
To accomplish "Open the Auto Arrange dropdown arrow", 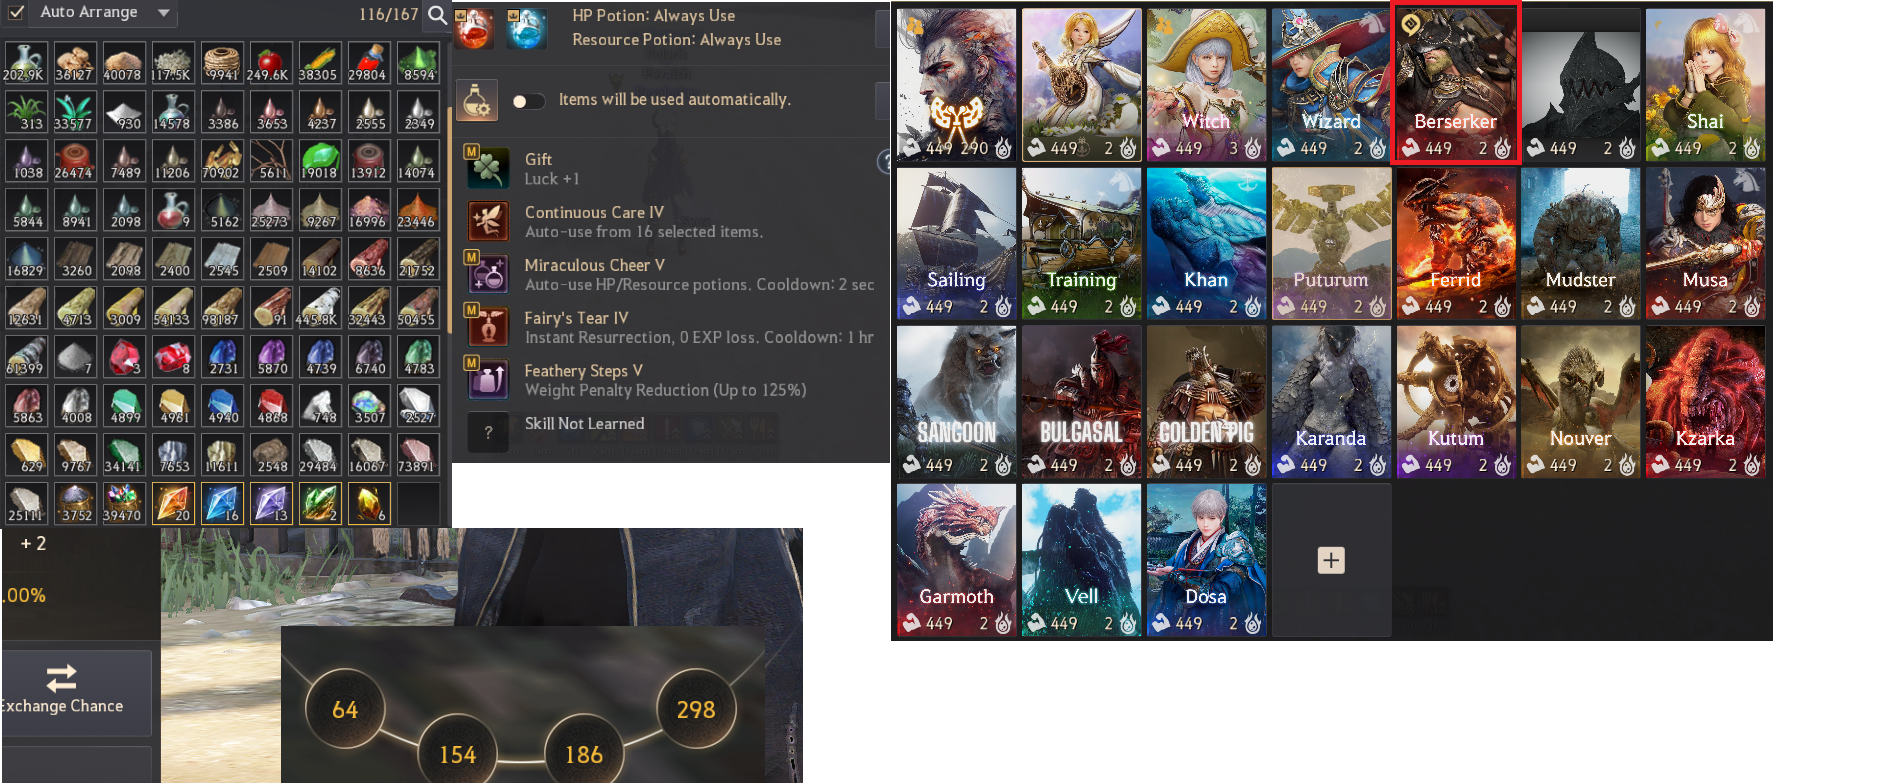I will click(x=163, y=13).
